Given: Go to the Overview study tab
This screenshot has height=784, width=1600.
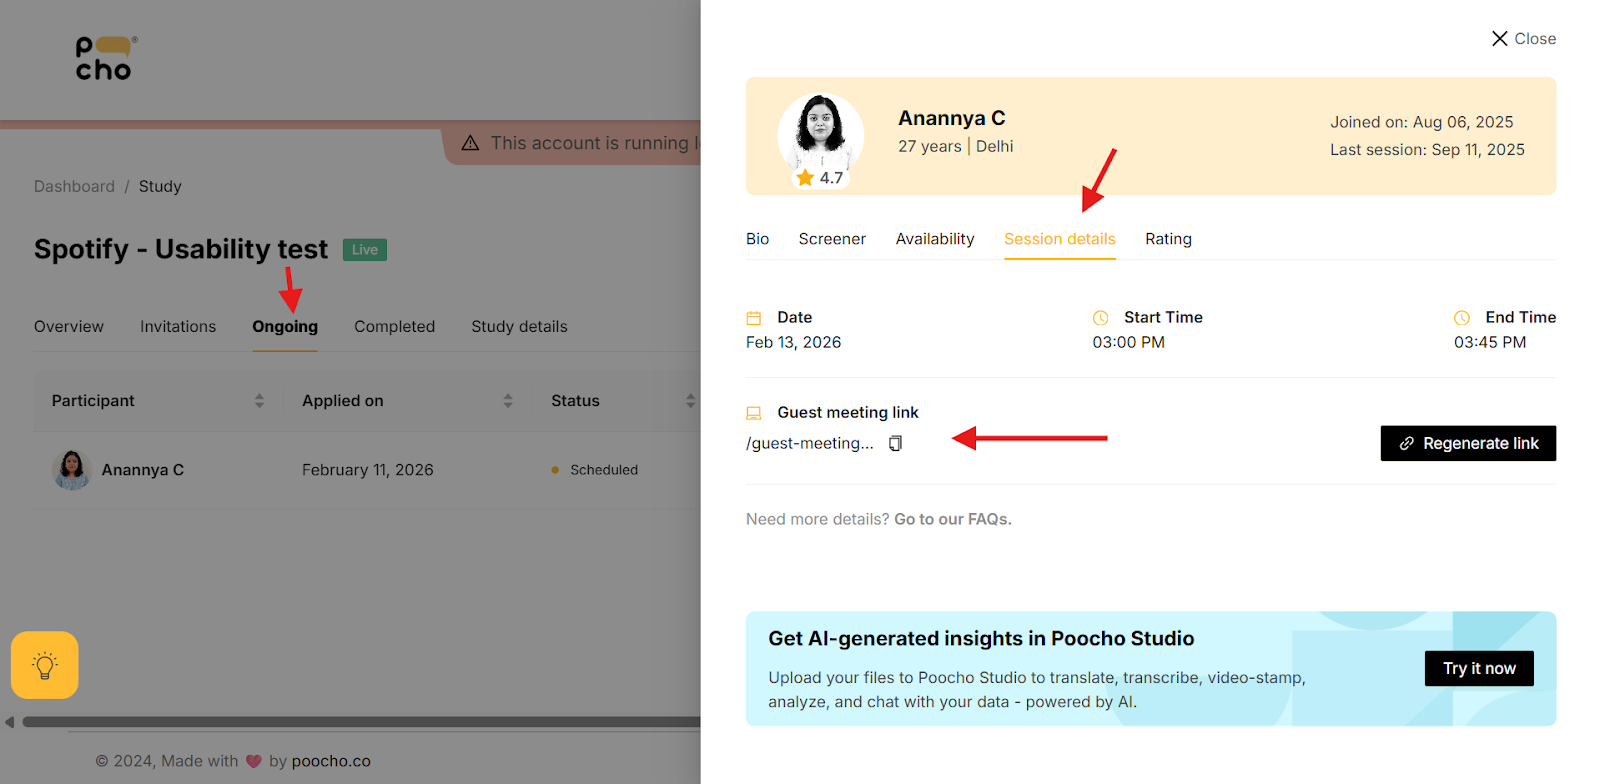Looking at the screenshot, I should click(x=69, y=327).
